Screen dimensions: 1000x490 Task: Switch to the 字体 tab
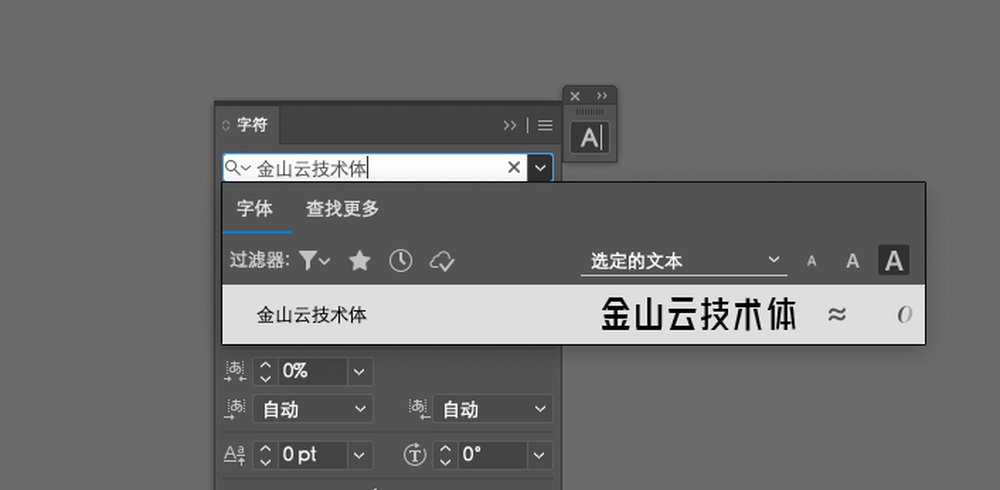pos(254,209)
